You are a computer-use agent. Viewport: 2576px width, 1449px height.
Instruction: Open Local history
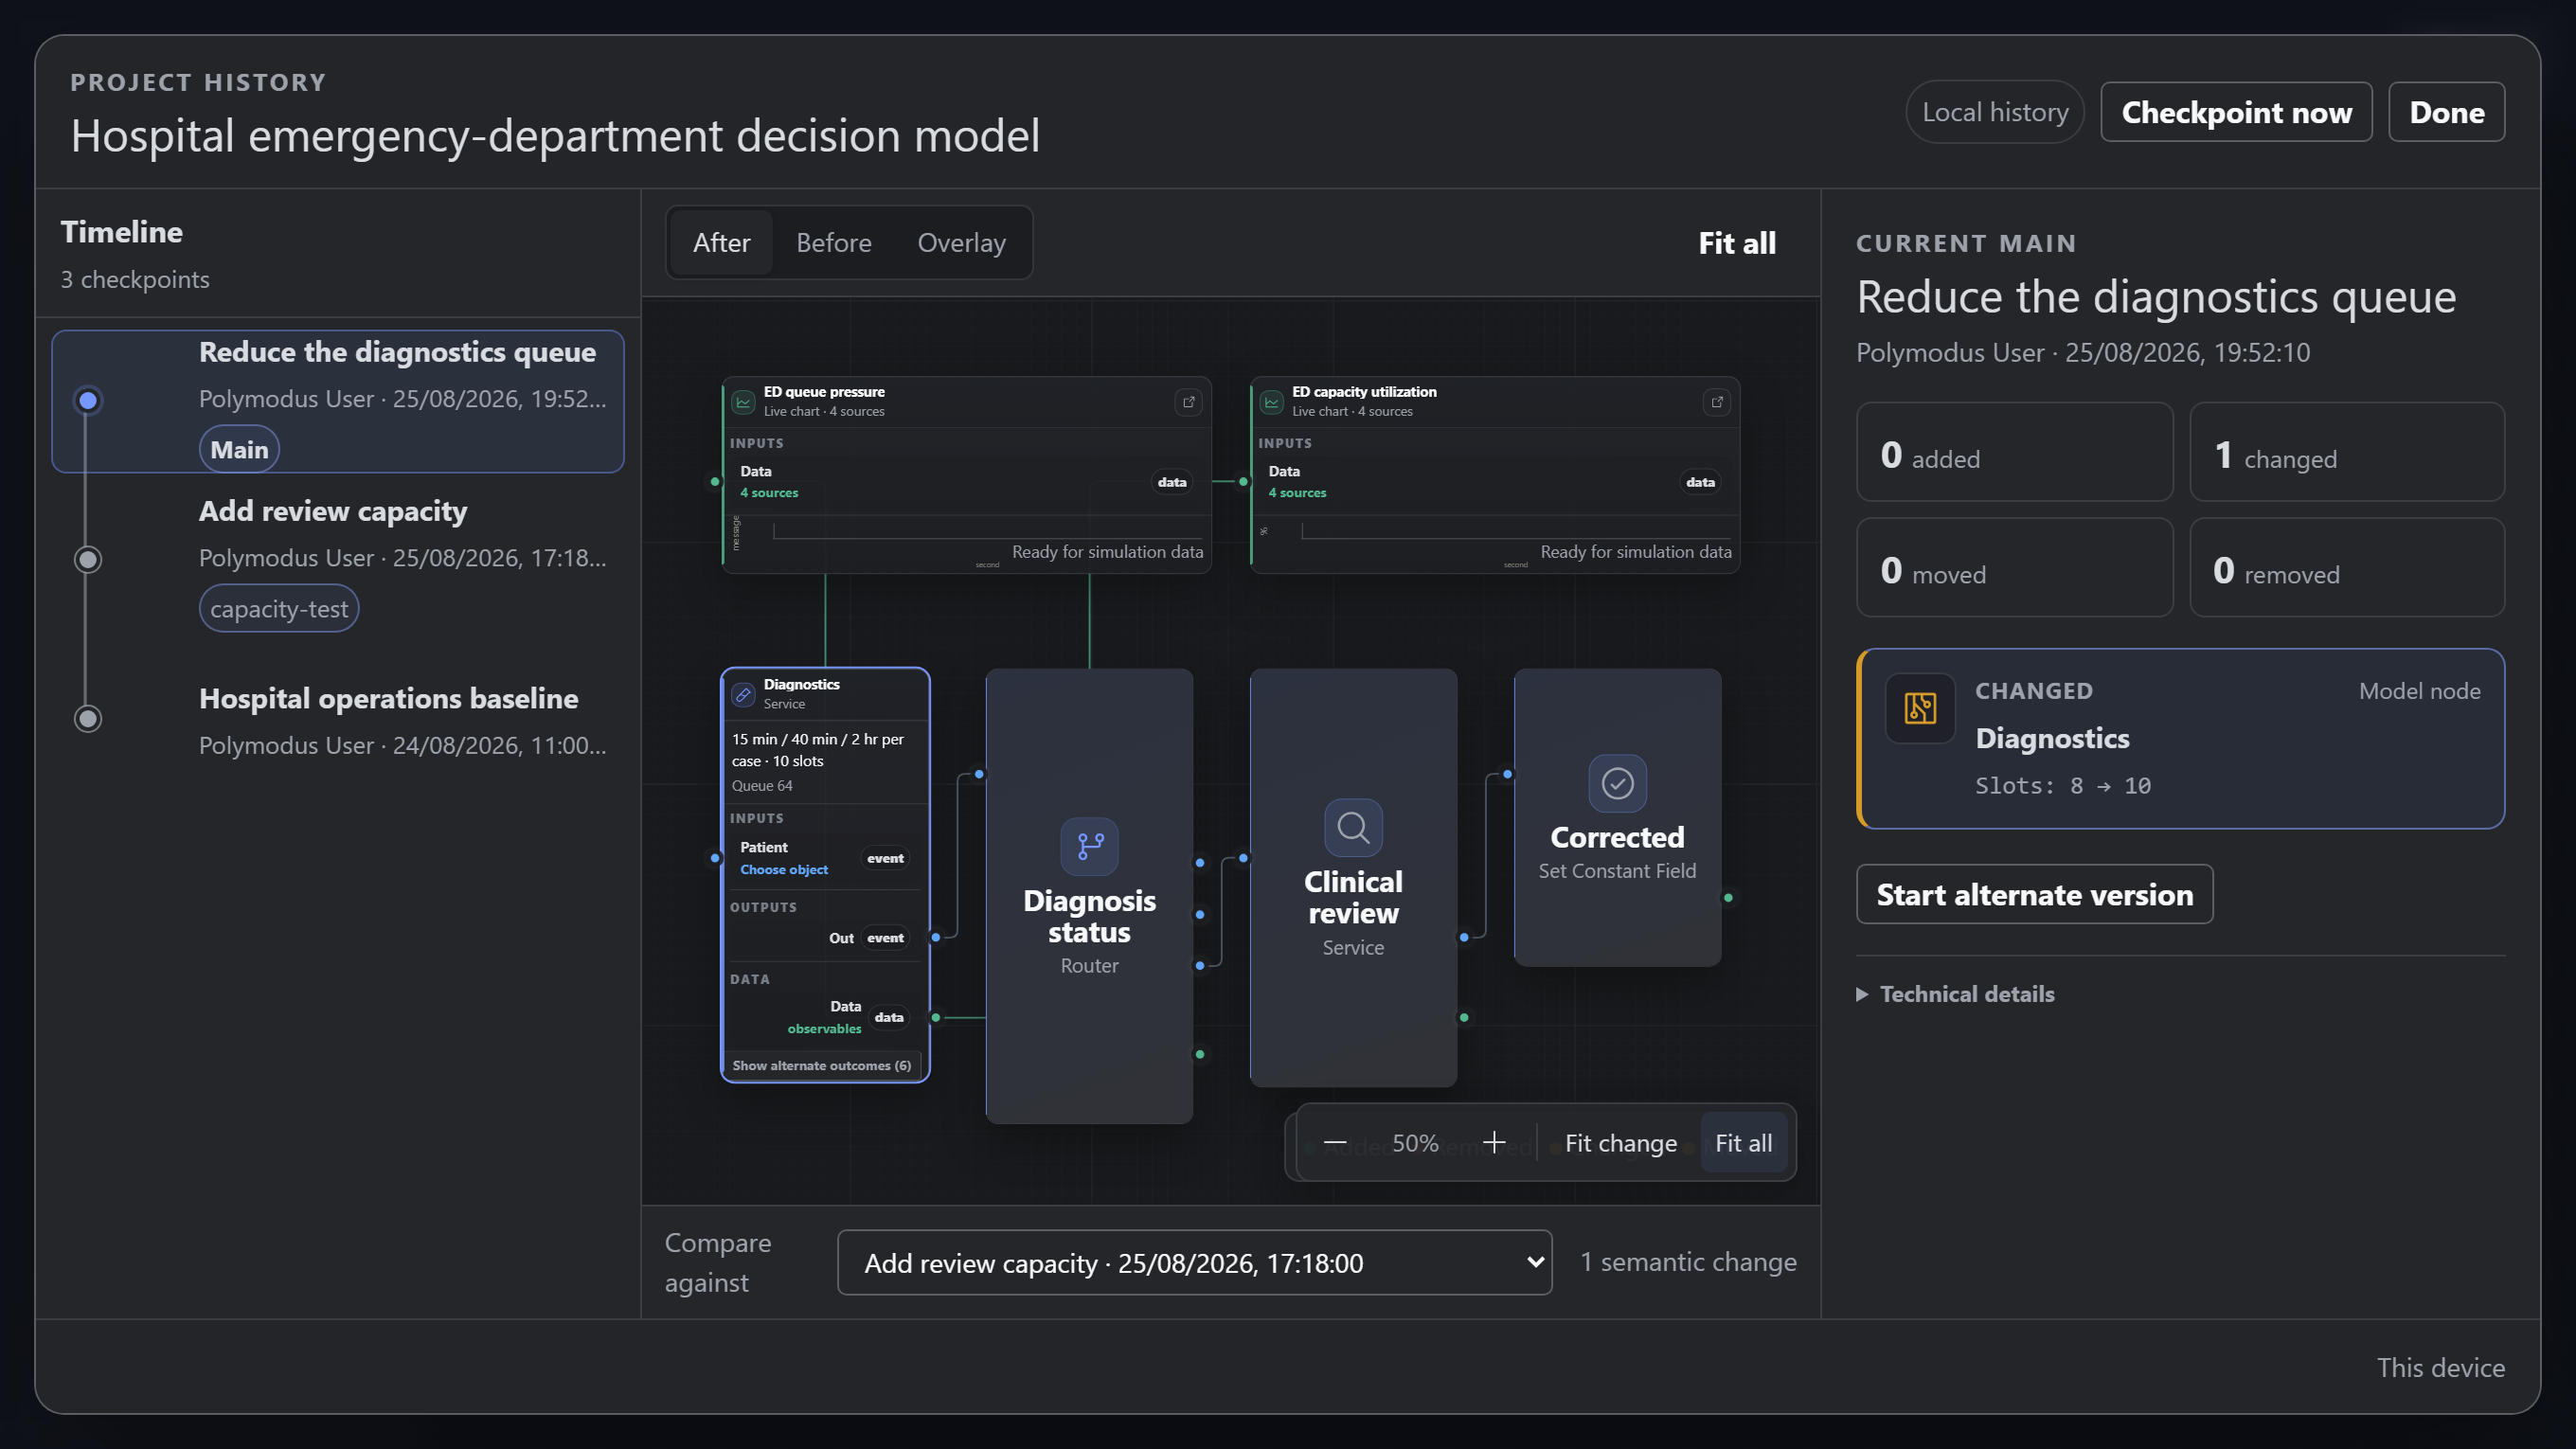tap(1994, 112)
